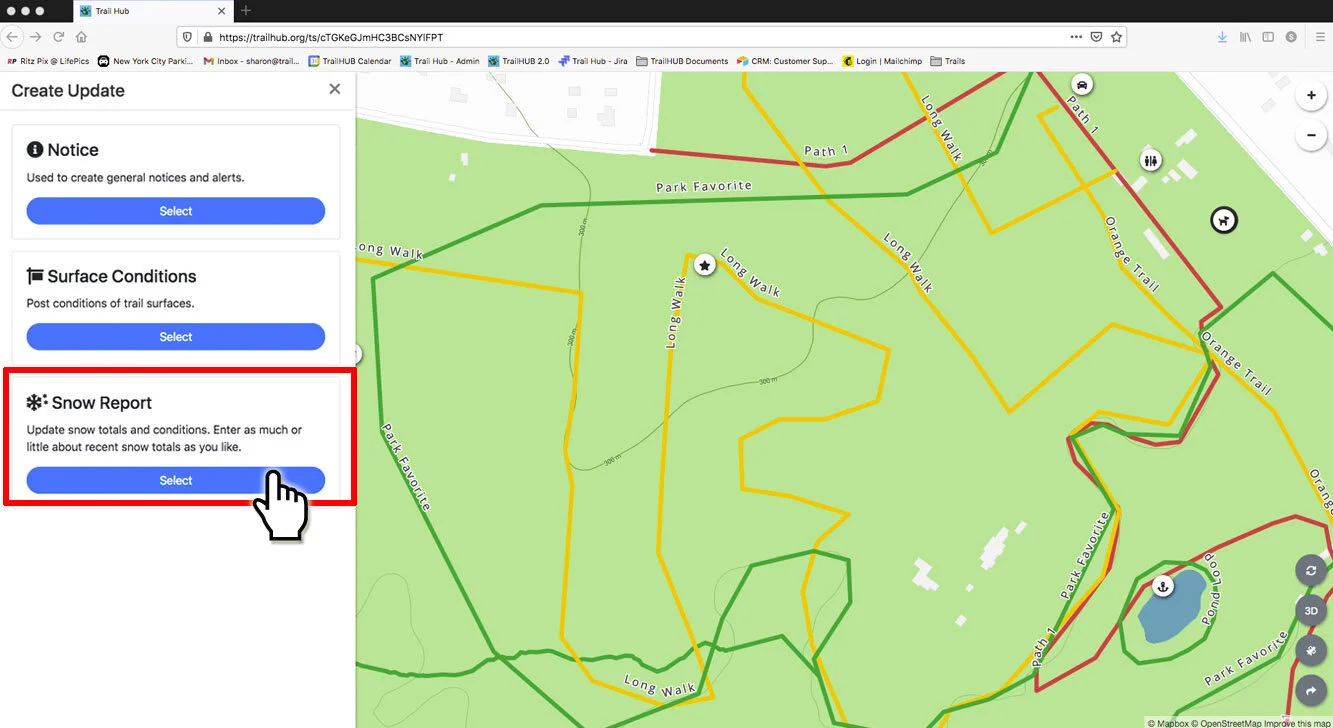Click the share arrow map button
Viewport: 1333px width, 728px height.
[x=1311, y=690]
